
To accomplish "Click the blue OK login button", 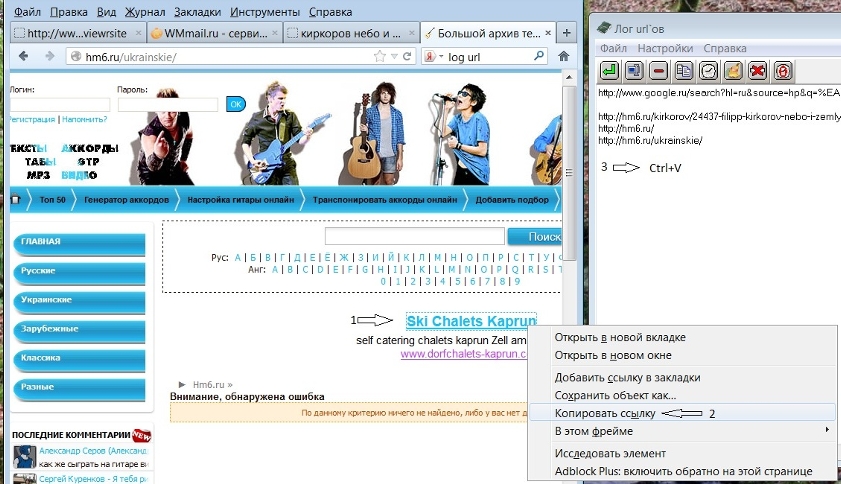I will click(x=235, y=104).
